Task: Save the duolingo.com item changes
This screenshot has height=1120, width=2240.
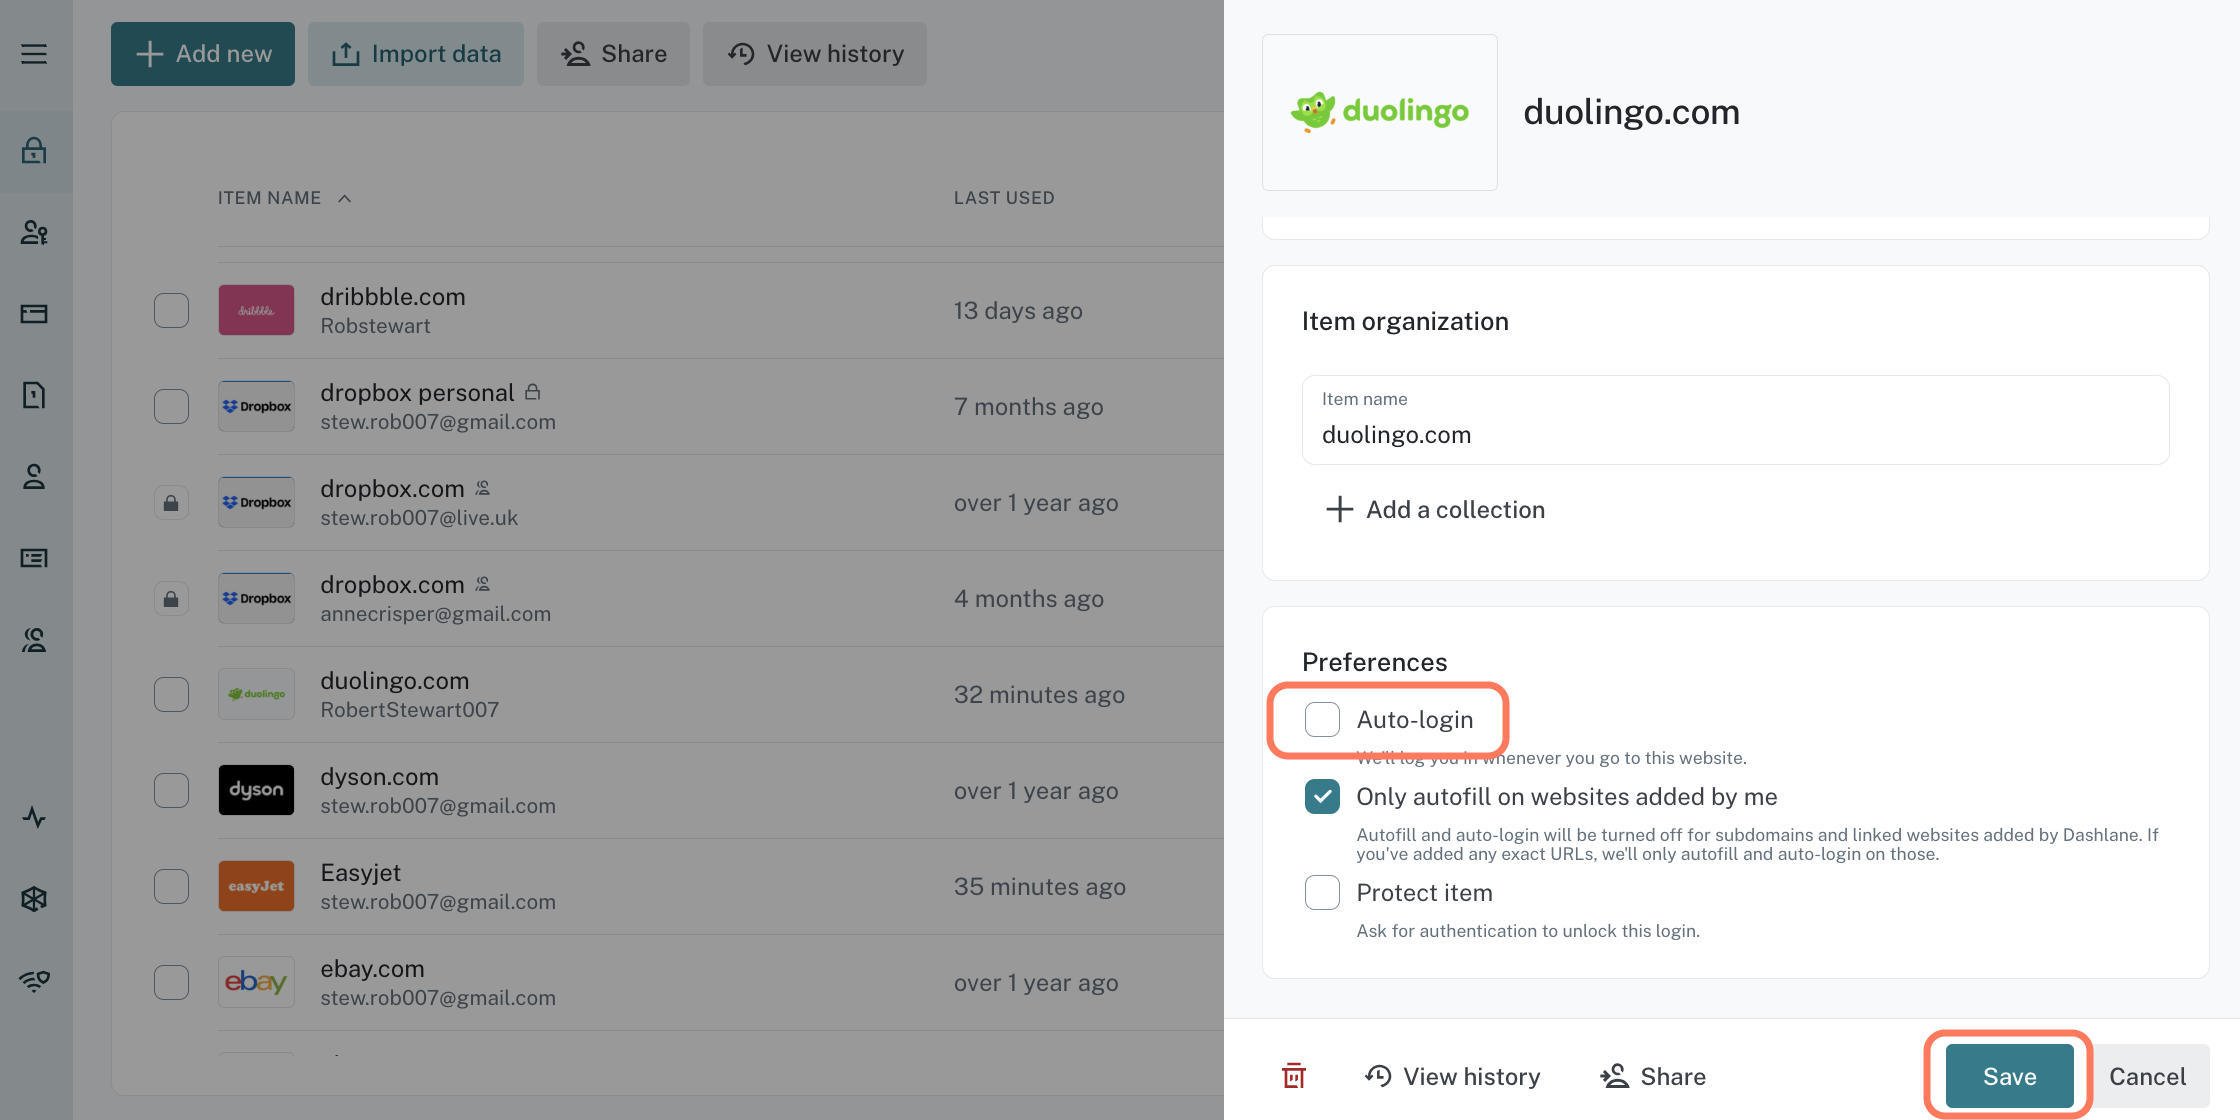Action: 2008,1076
